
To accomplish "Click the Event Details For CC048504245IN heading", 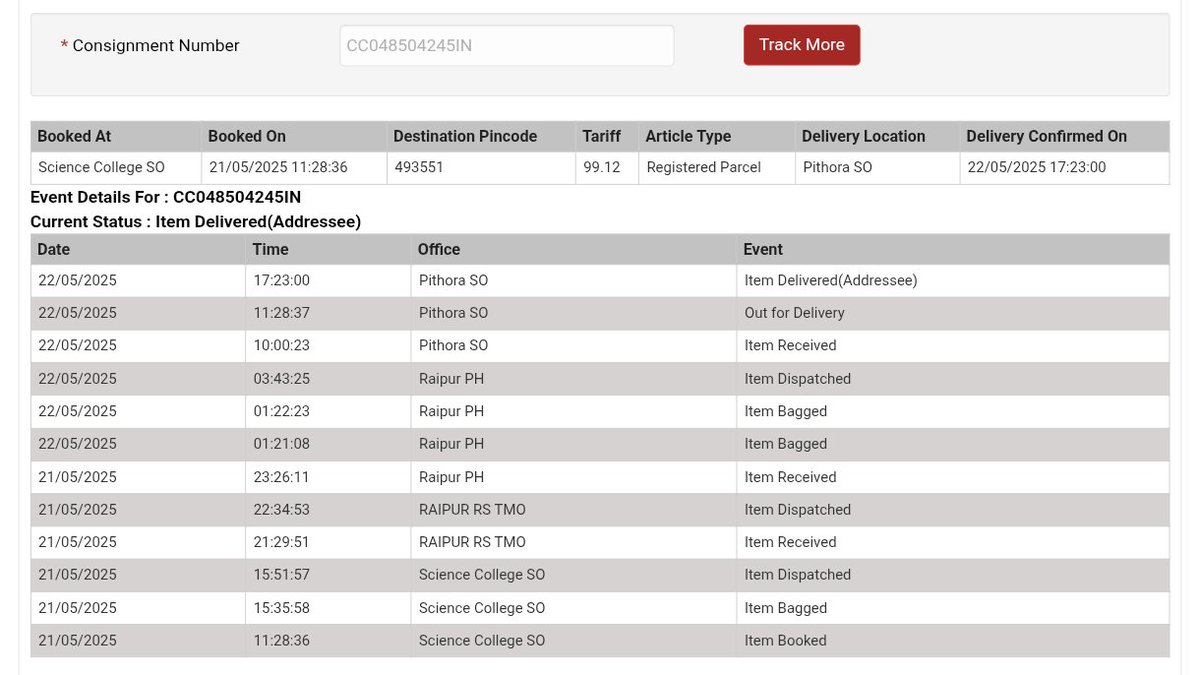I will click(x=166, y=197).
